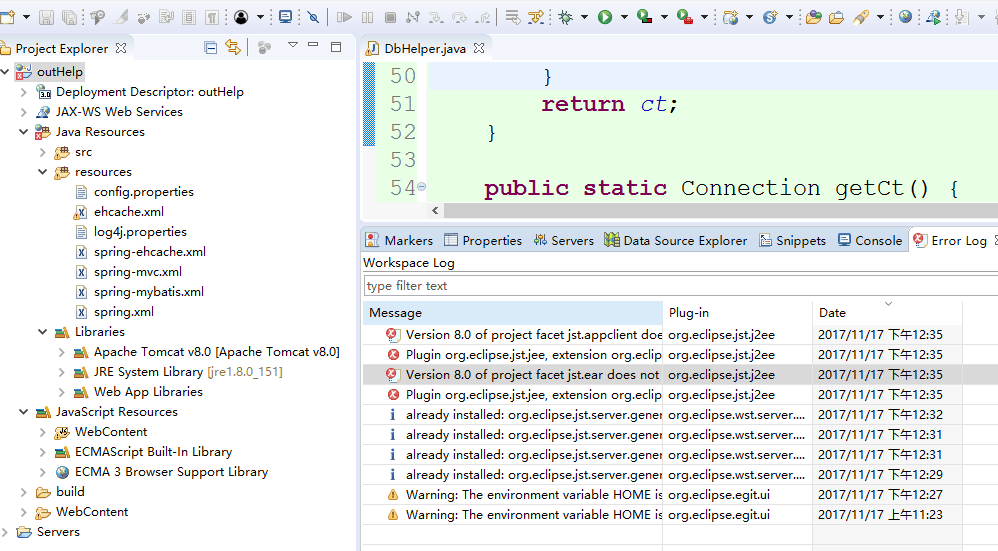Expand Deployment Descriptor: outHelp node
Image resolution: width=998 pixels, height=551 pixels.
tap(24, 92)
